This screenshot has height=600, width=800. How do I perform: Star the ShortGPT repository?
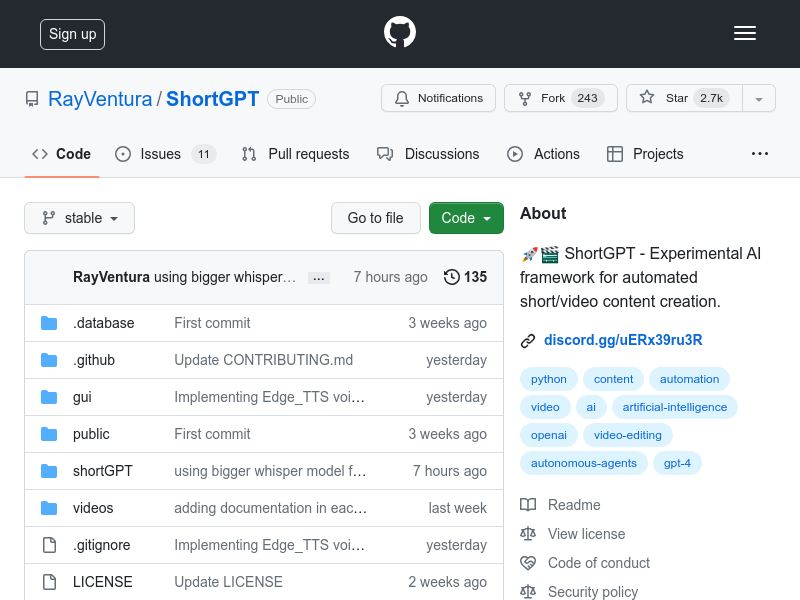684,98
